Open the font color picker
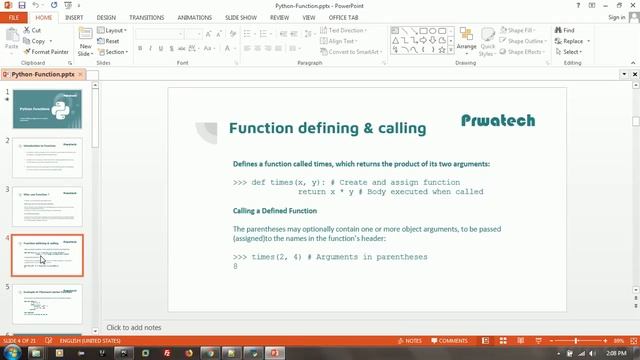The image size is (640, 360). (229, 49)
